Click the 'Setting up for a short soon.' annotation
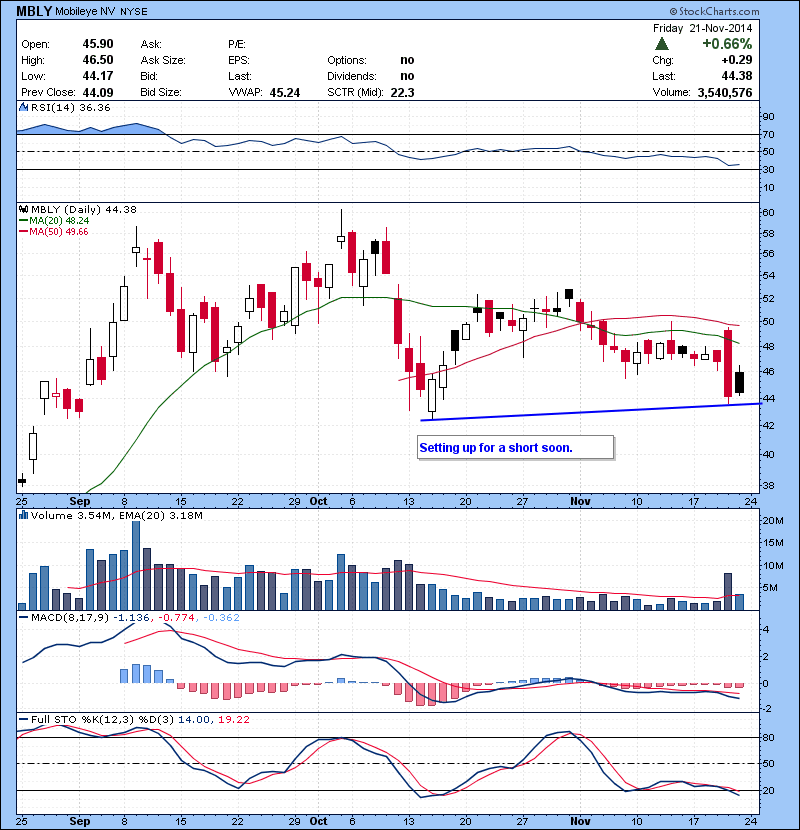The width and height of the screenshot is (800, 830). click(x=516, y=448)
